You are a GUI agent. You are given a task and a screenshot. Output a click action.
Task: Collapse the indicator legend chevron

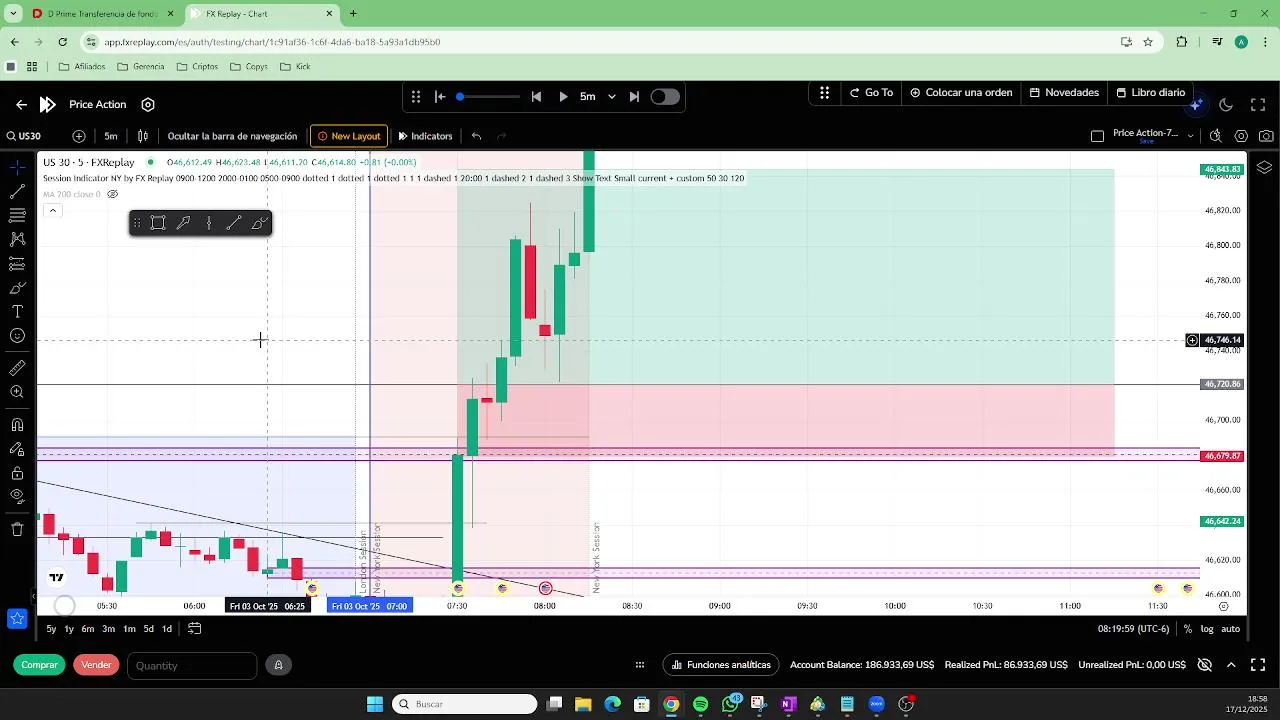[53, 210]
